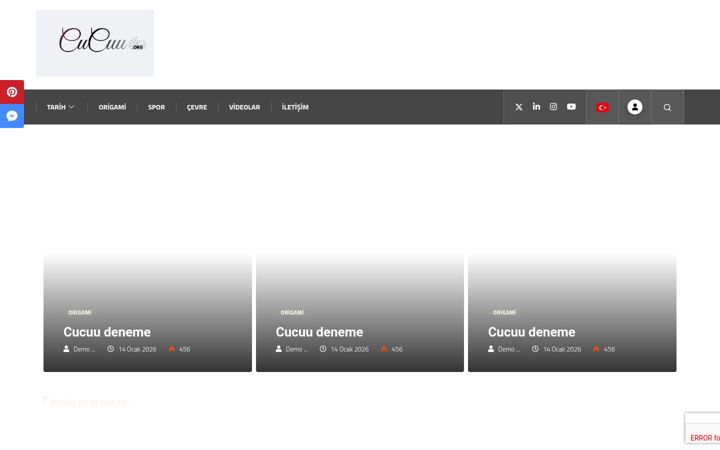Share page via Pinterest side button
720x450 pixels.
pyautogui.click(x=12, y=92)
